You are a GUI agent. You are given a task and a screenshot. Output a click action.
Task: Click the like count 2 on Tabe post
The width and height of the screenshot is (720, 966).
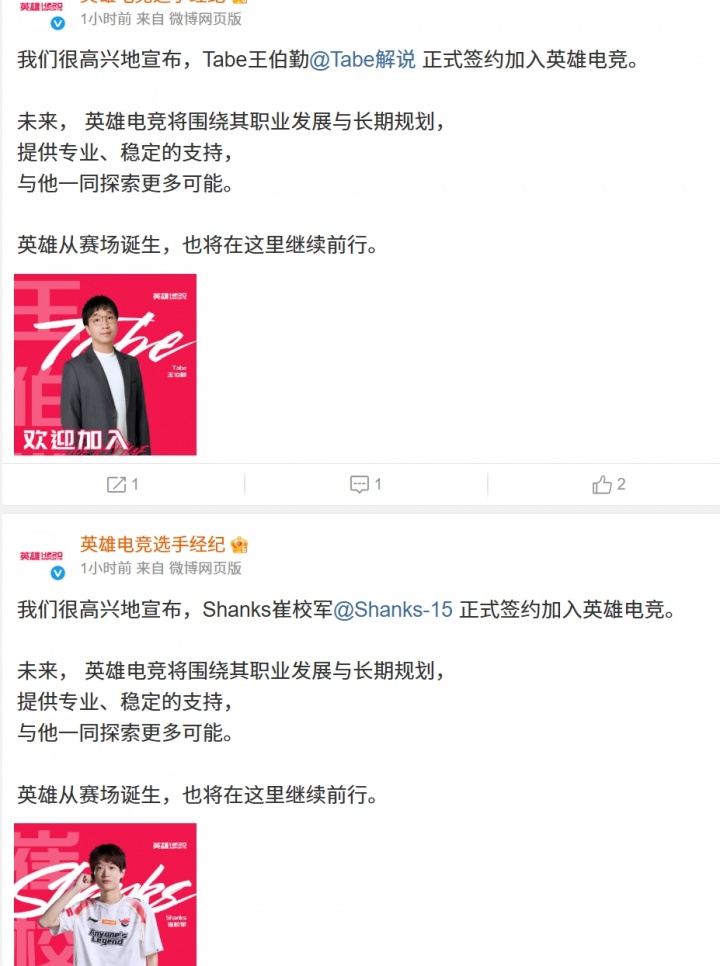pos(621,484)
